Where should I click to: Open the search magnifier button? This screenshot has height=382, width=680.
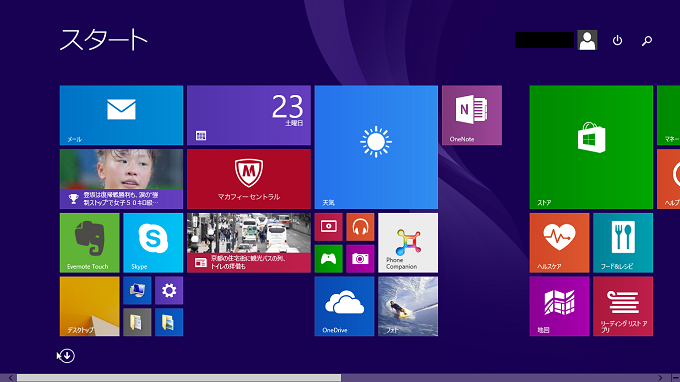pos(647,40)
